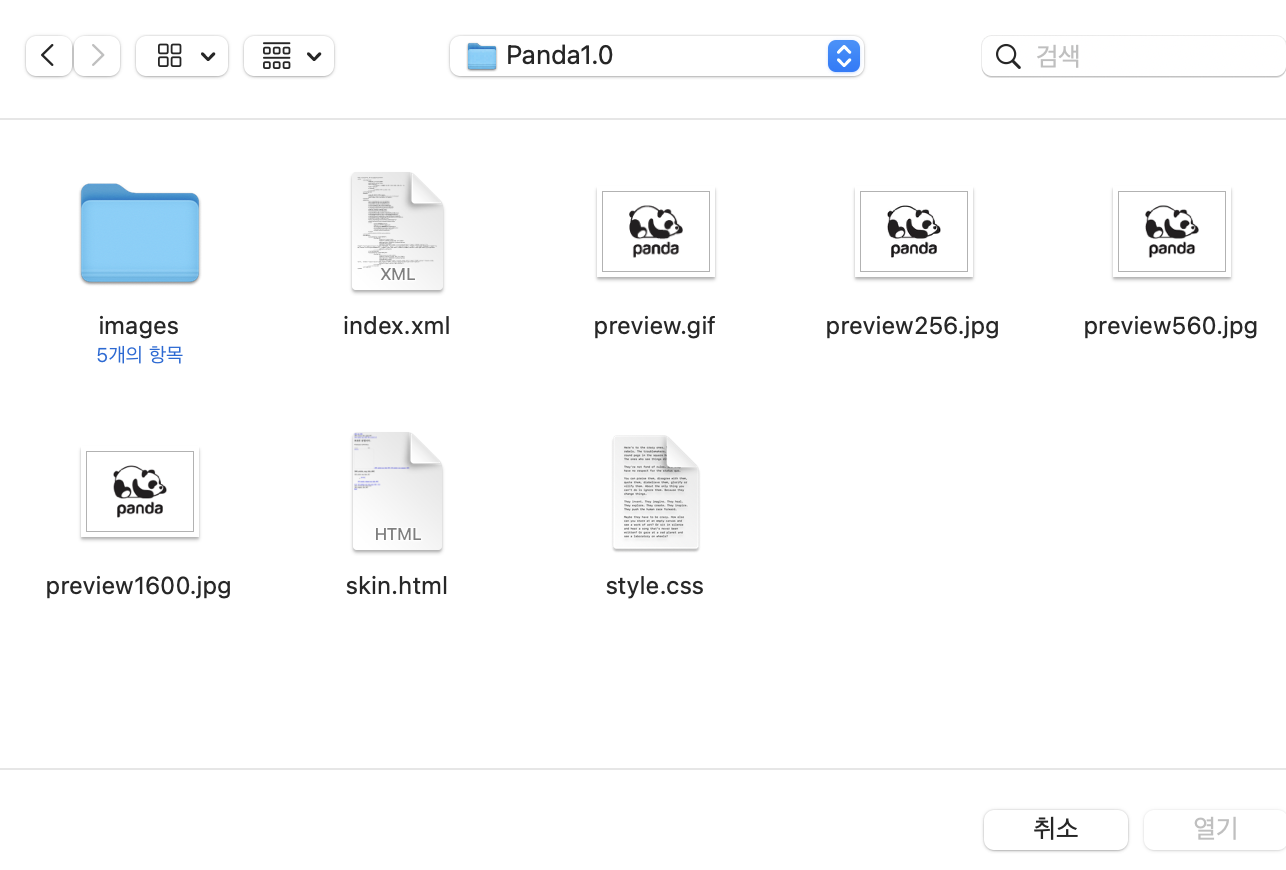Image resolution: width=1286 pixels, height=870 pixels.
Task: Select the preview1600.jpg thumbnail
Action: 139,492
